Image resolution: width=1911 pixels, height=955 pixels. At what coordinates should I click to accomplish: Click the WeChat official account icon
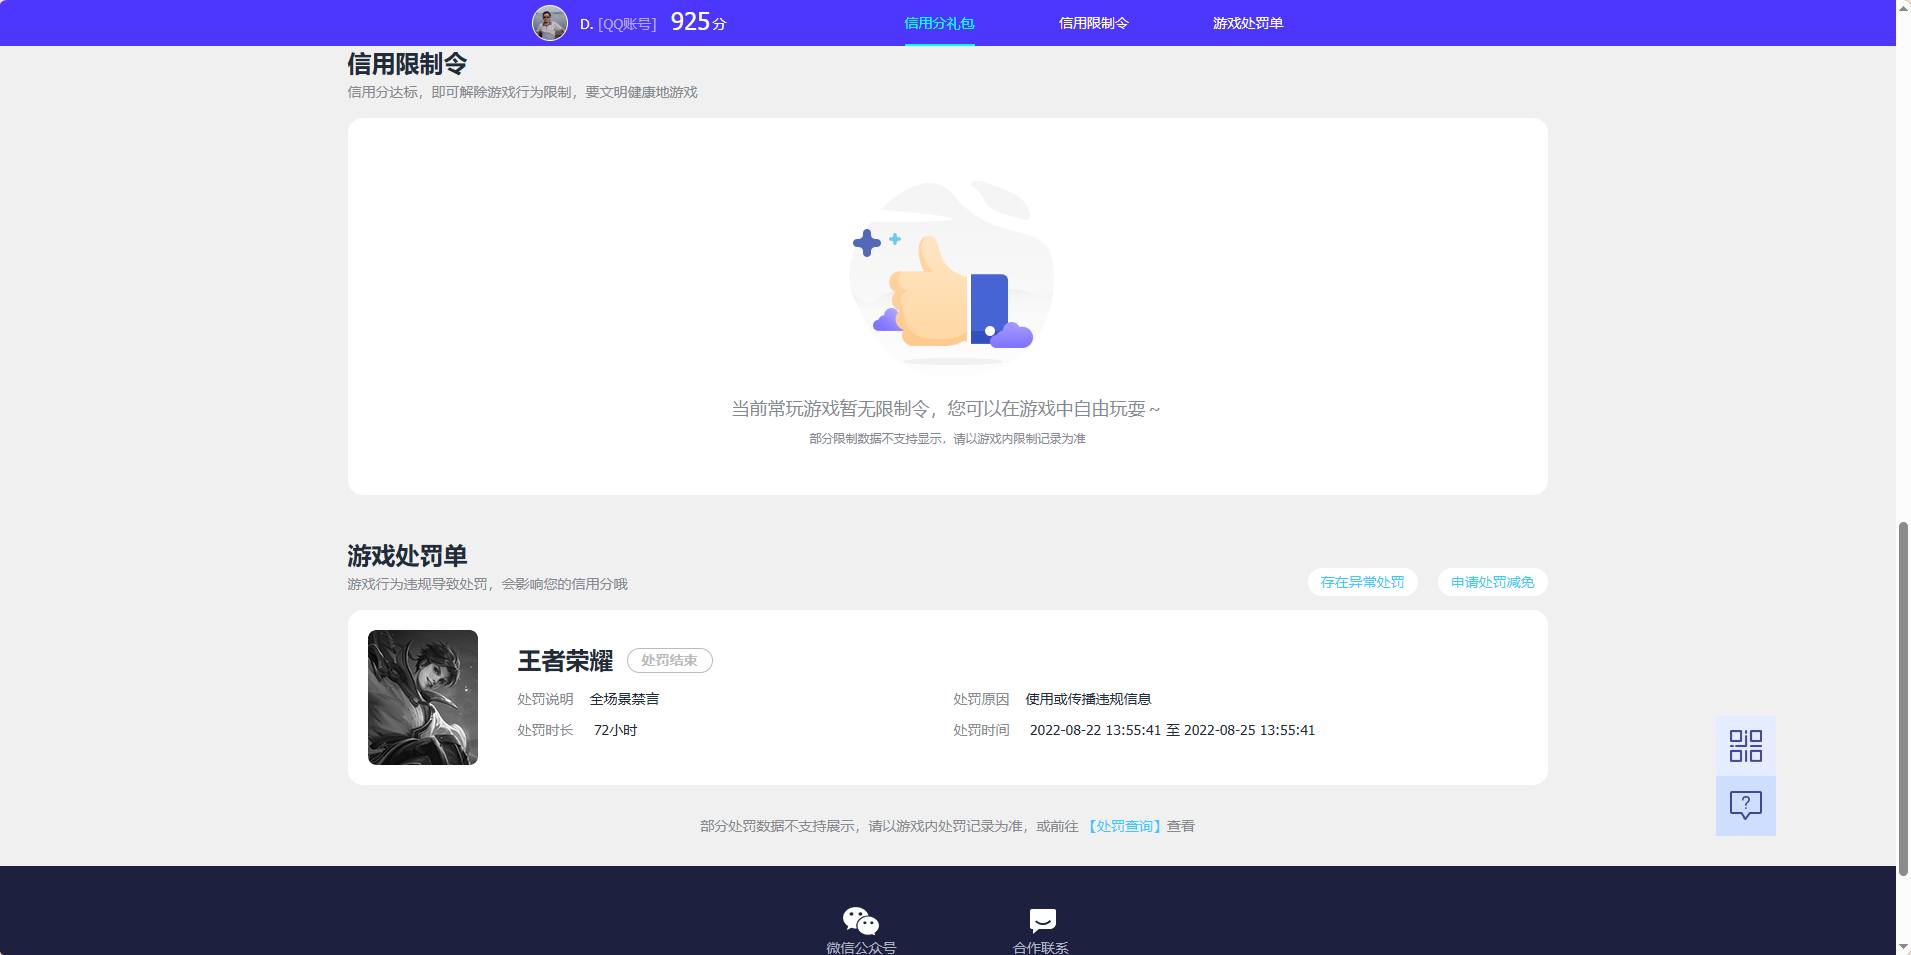860,920
